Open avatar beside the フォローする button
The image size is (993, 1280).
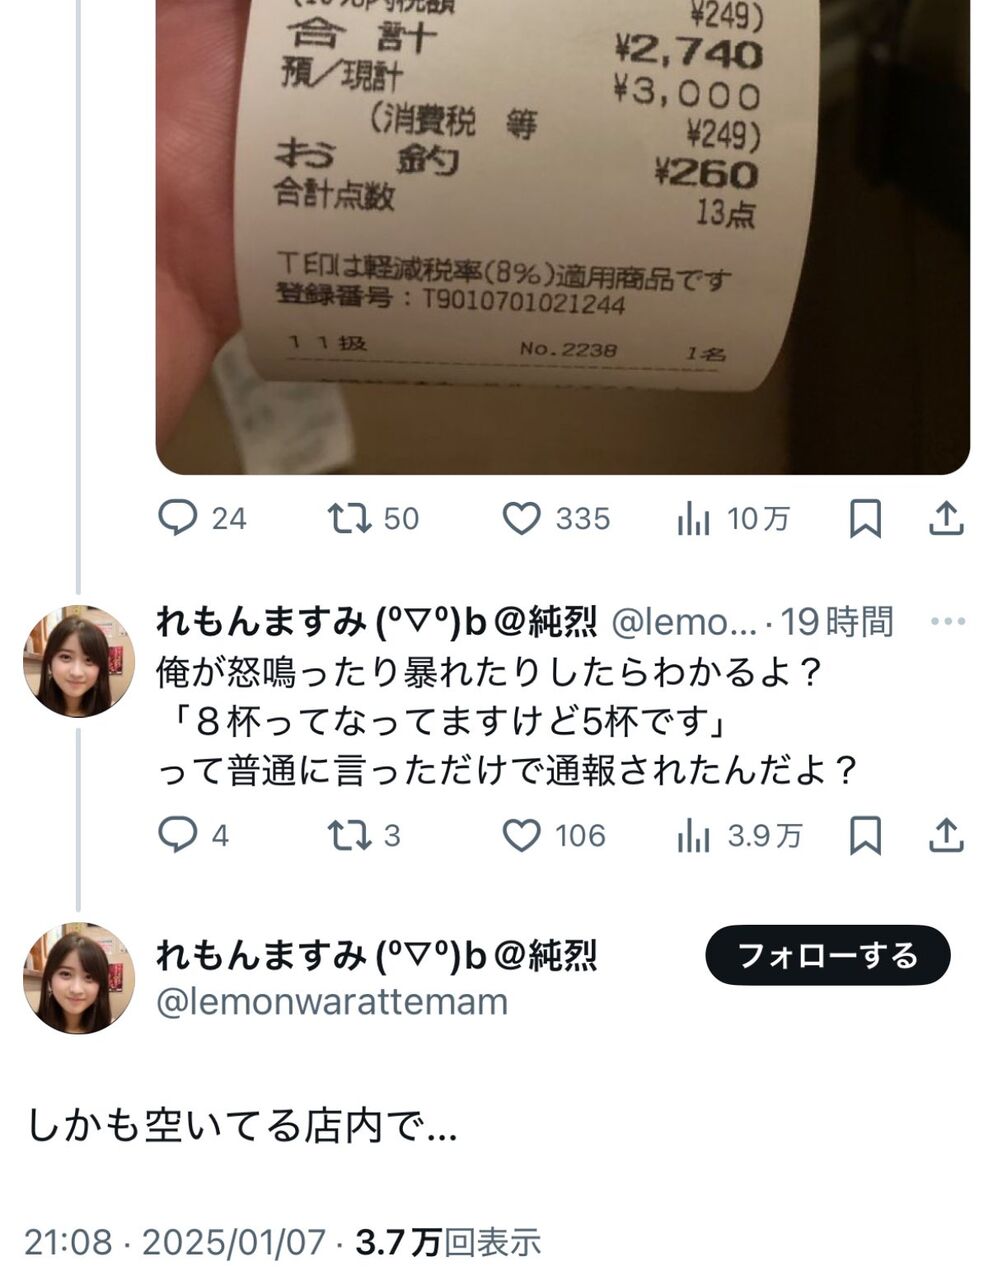tap(79, 978)
